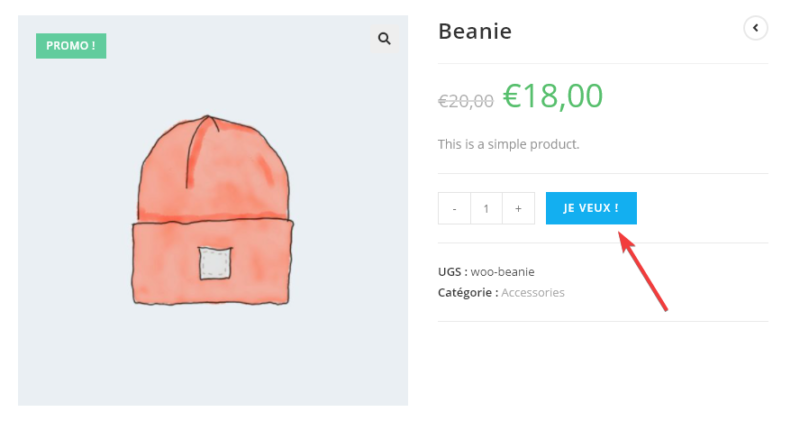Click the UGS label
Image resolution: width=800 pixels, height=430 pixels.
[452, 271]
